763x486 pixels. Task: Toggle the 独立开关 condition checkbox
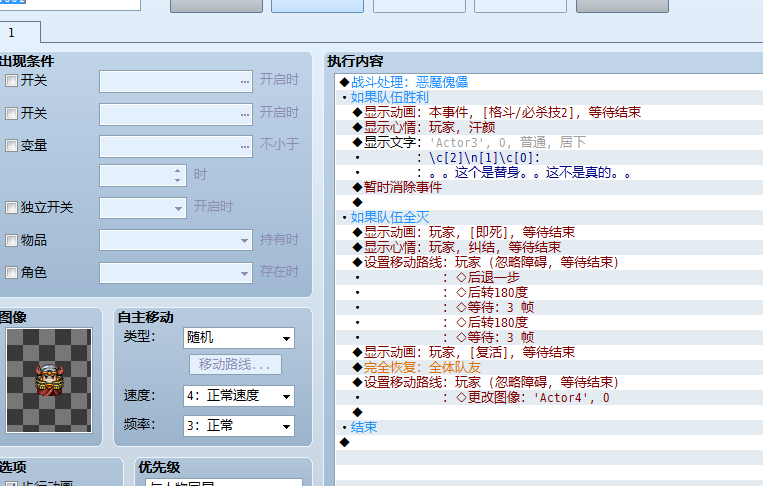tap(12, 208)
